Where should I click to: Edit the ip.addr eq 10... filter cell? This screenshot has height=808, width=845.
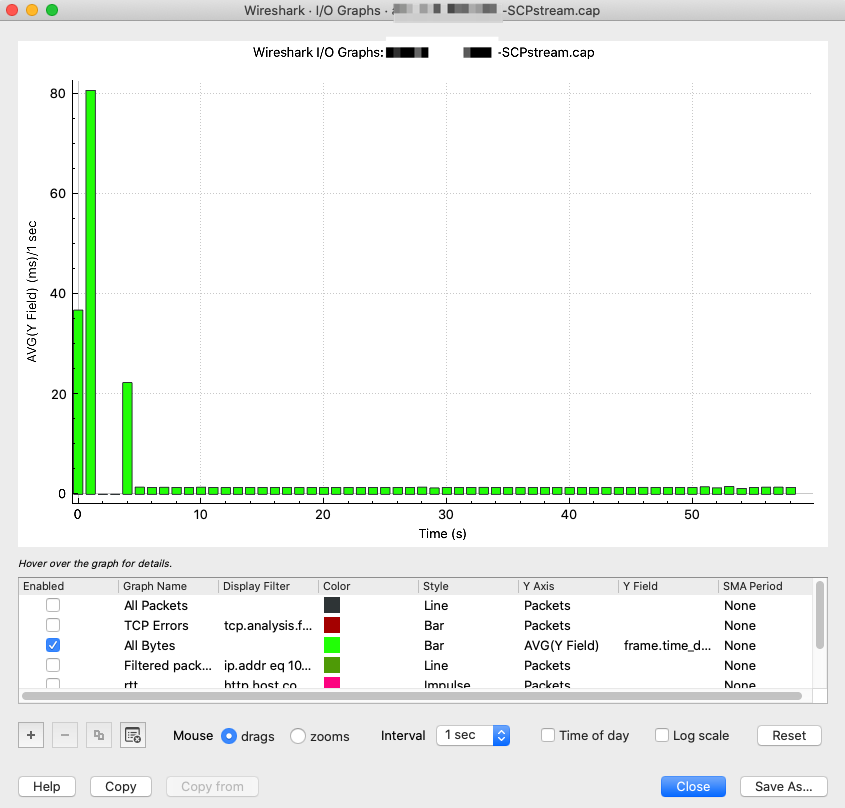(x=267, y=665)
